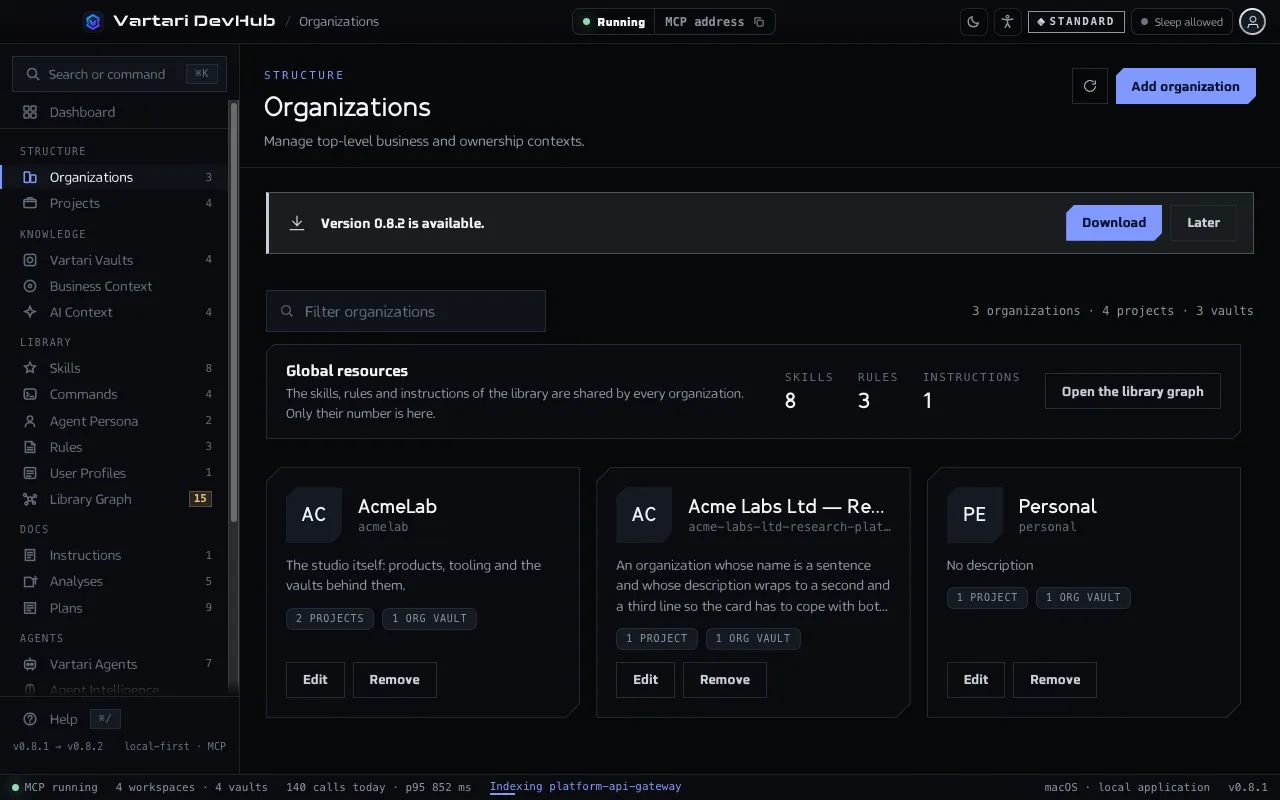The width and height of the screenshot is (1280, 800).
Task: Open the user account avatar
Action: pyautogui.click(x=1252, y=21)
